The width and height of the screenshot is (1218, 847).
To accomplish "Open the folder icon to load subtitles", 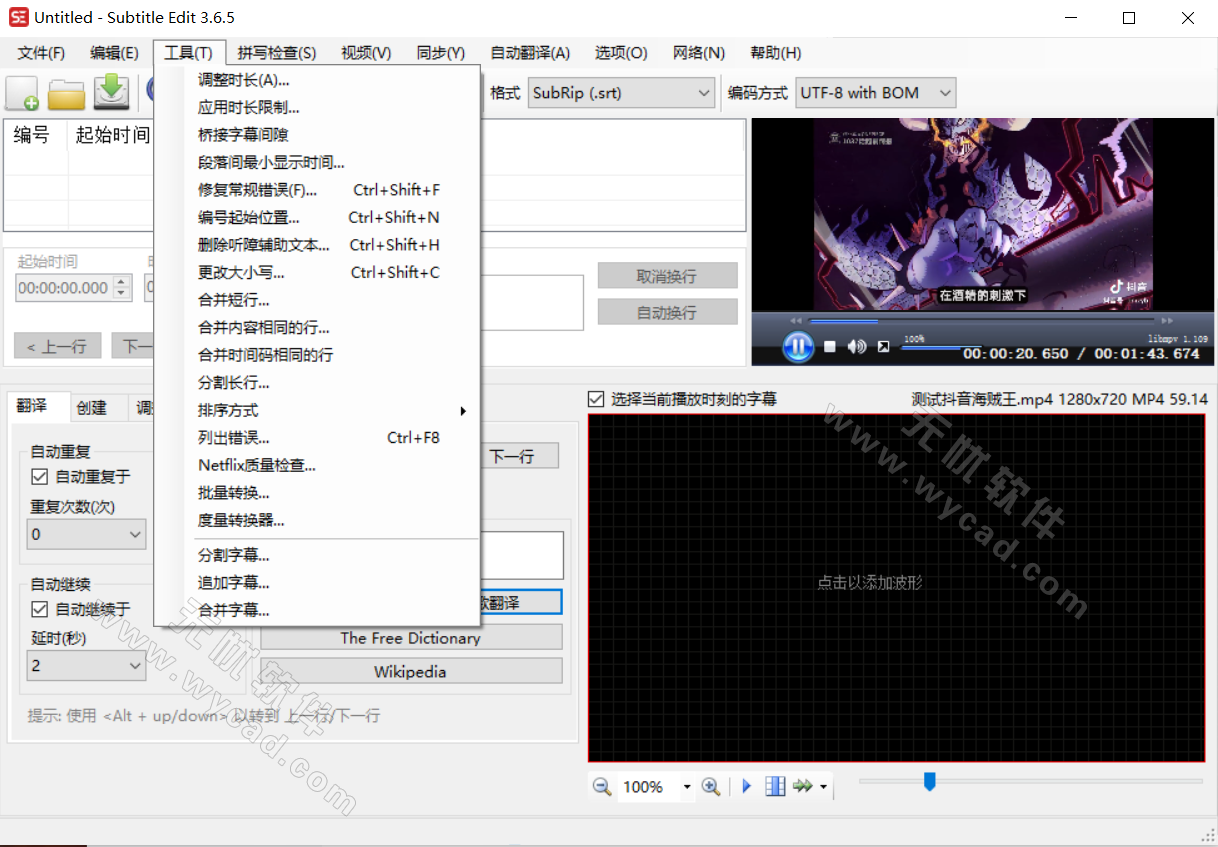I will click(x=66, y=92).
